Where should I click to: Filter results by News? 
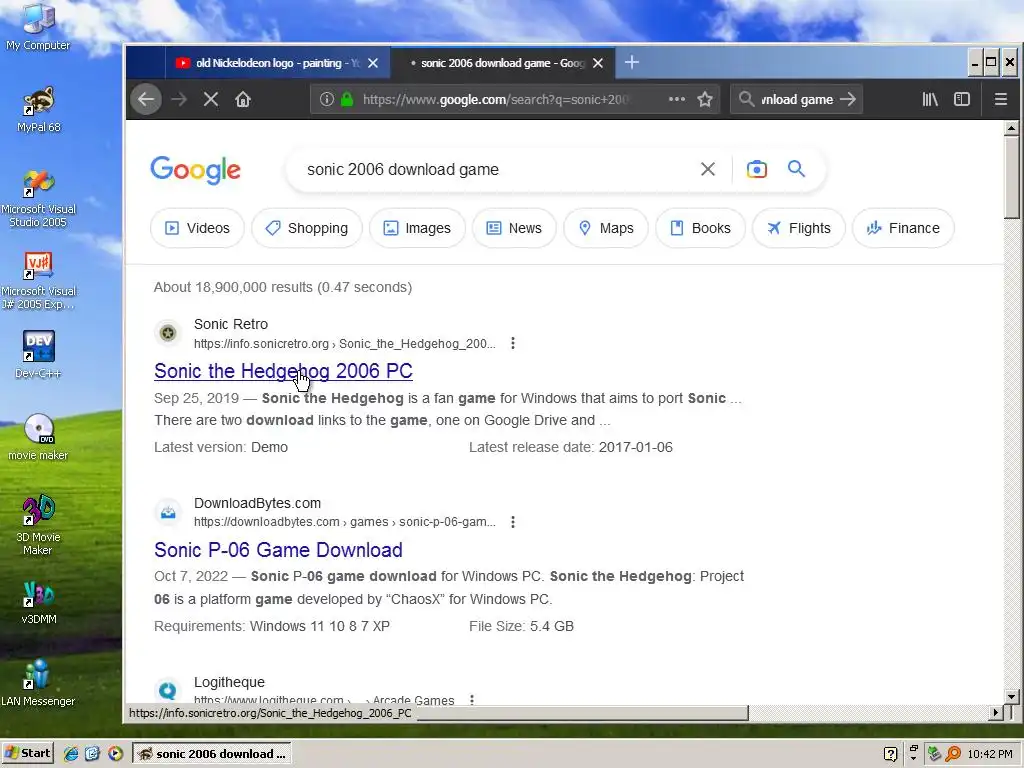point(514,228)
